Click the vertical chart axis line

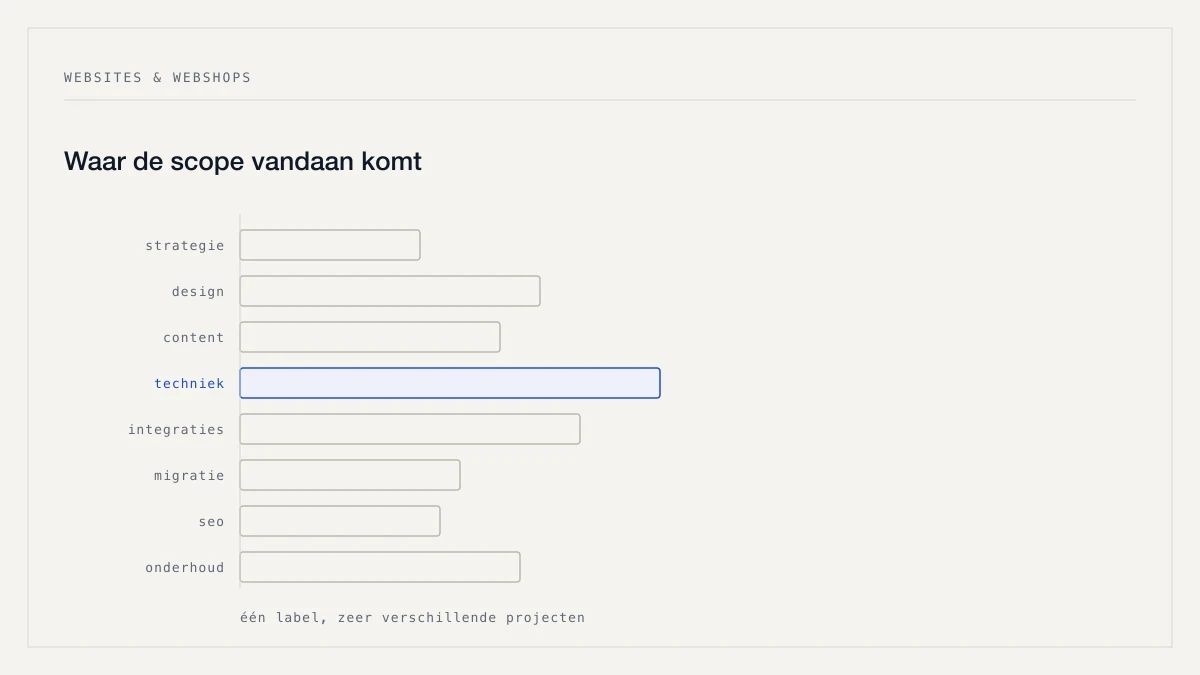coord(240,401)
